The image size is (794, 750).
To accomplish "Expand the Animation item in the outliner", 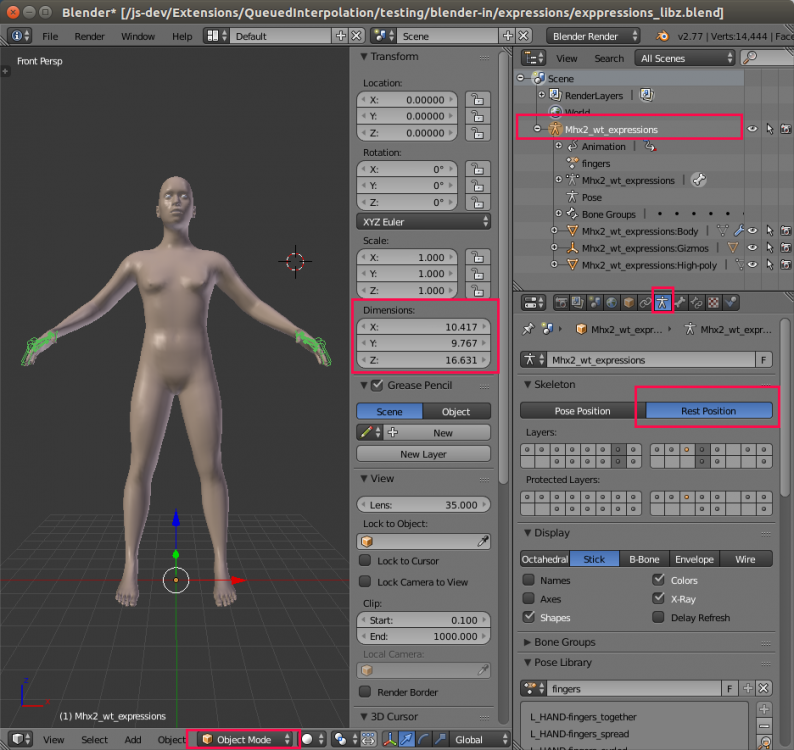I will (x=558, y=146).
